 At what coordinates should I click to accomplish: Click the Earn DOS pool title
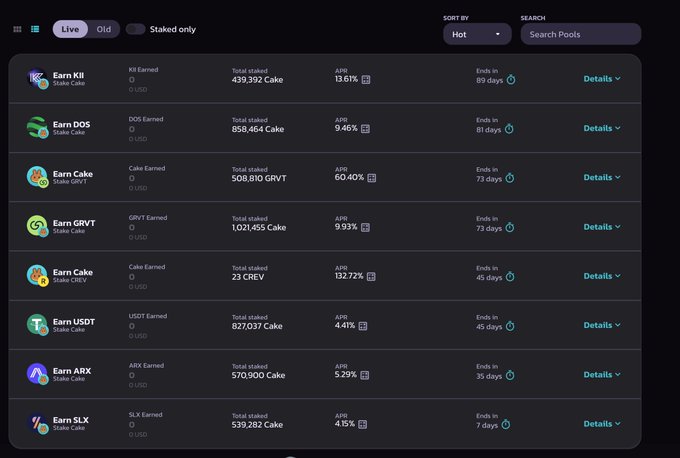[72, 124]
